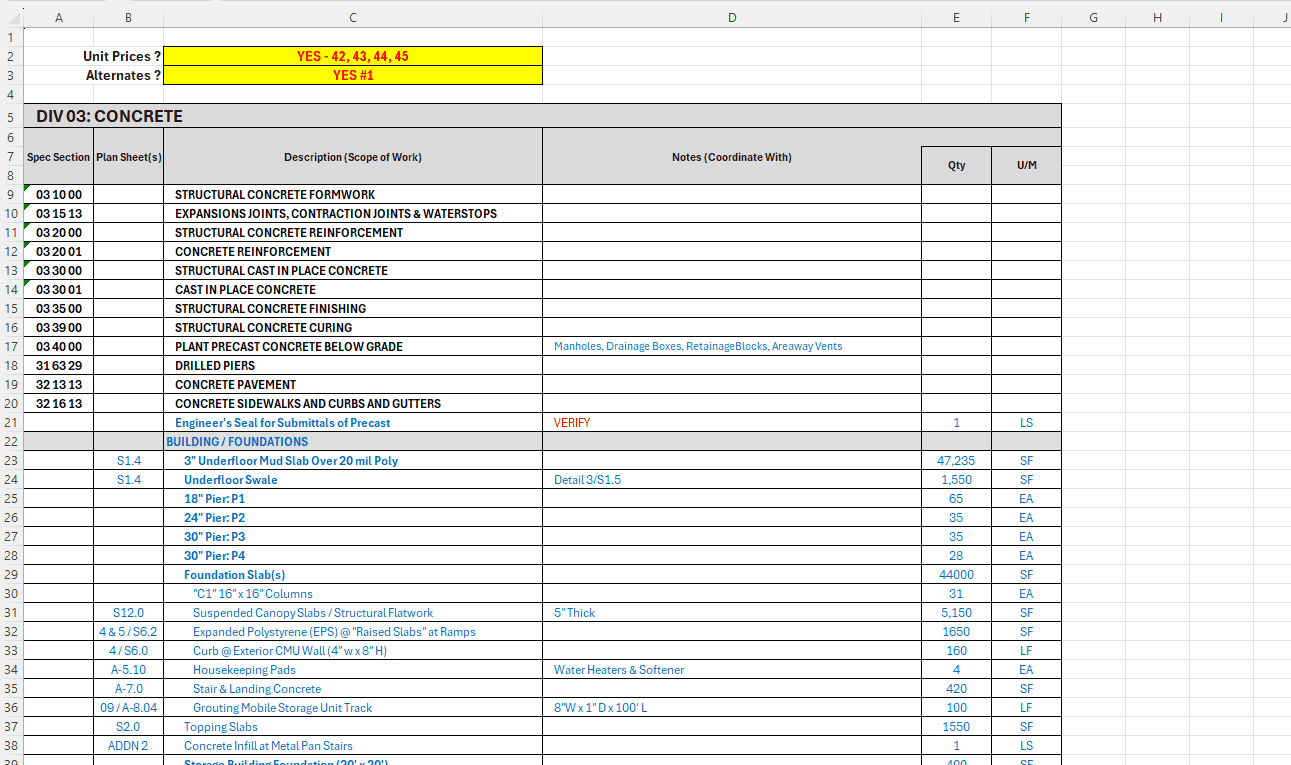The image size is (1291, 765).
Task: Click 'STRUCTURAL CAST IN PLACE CONCRETE' cell
Action: [353, 270]
